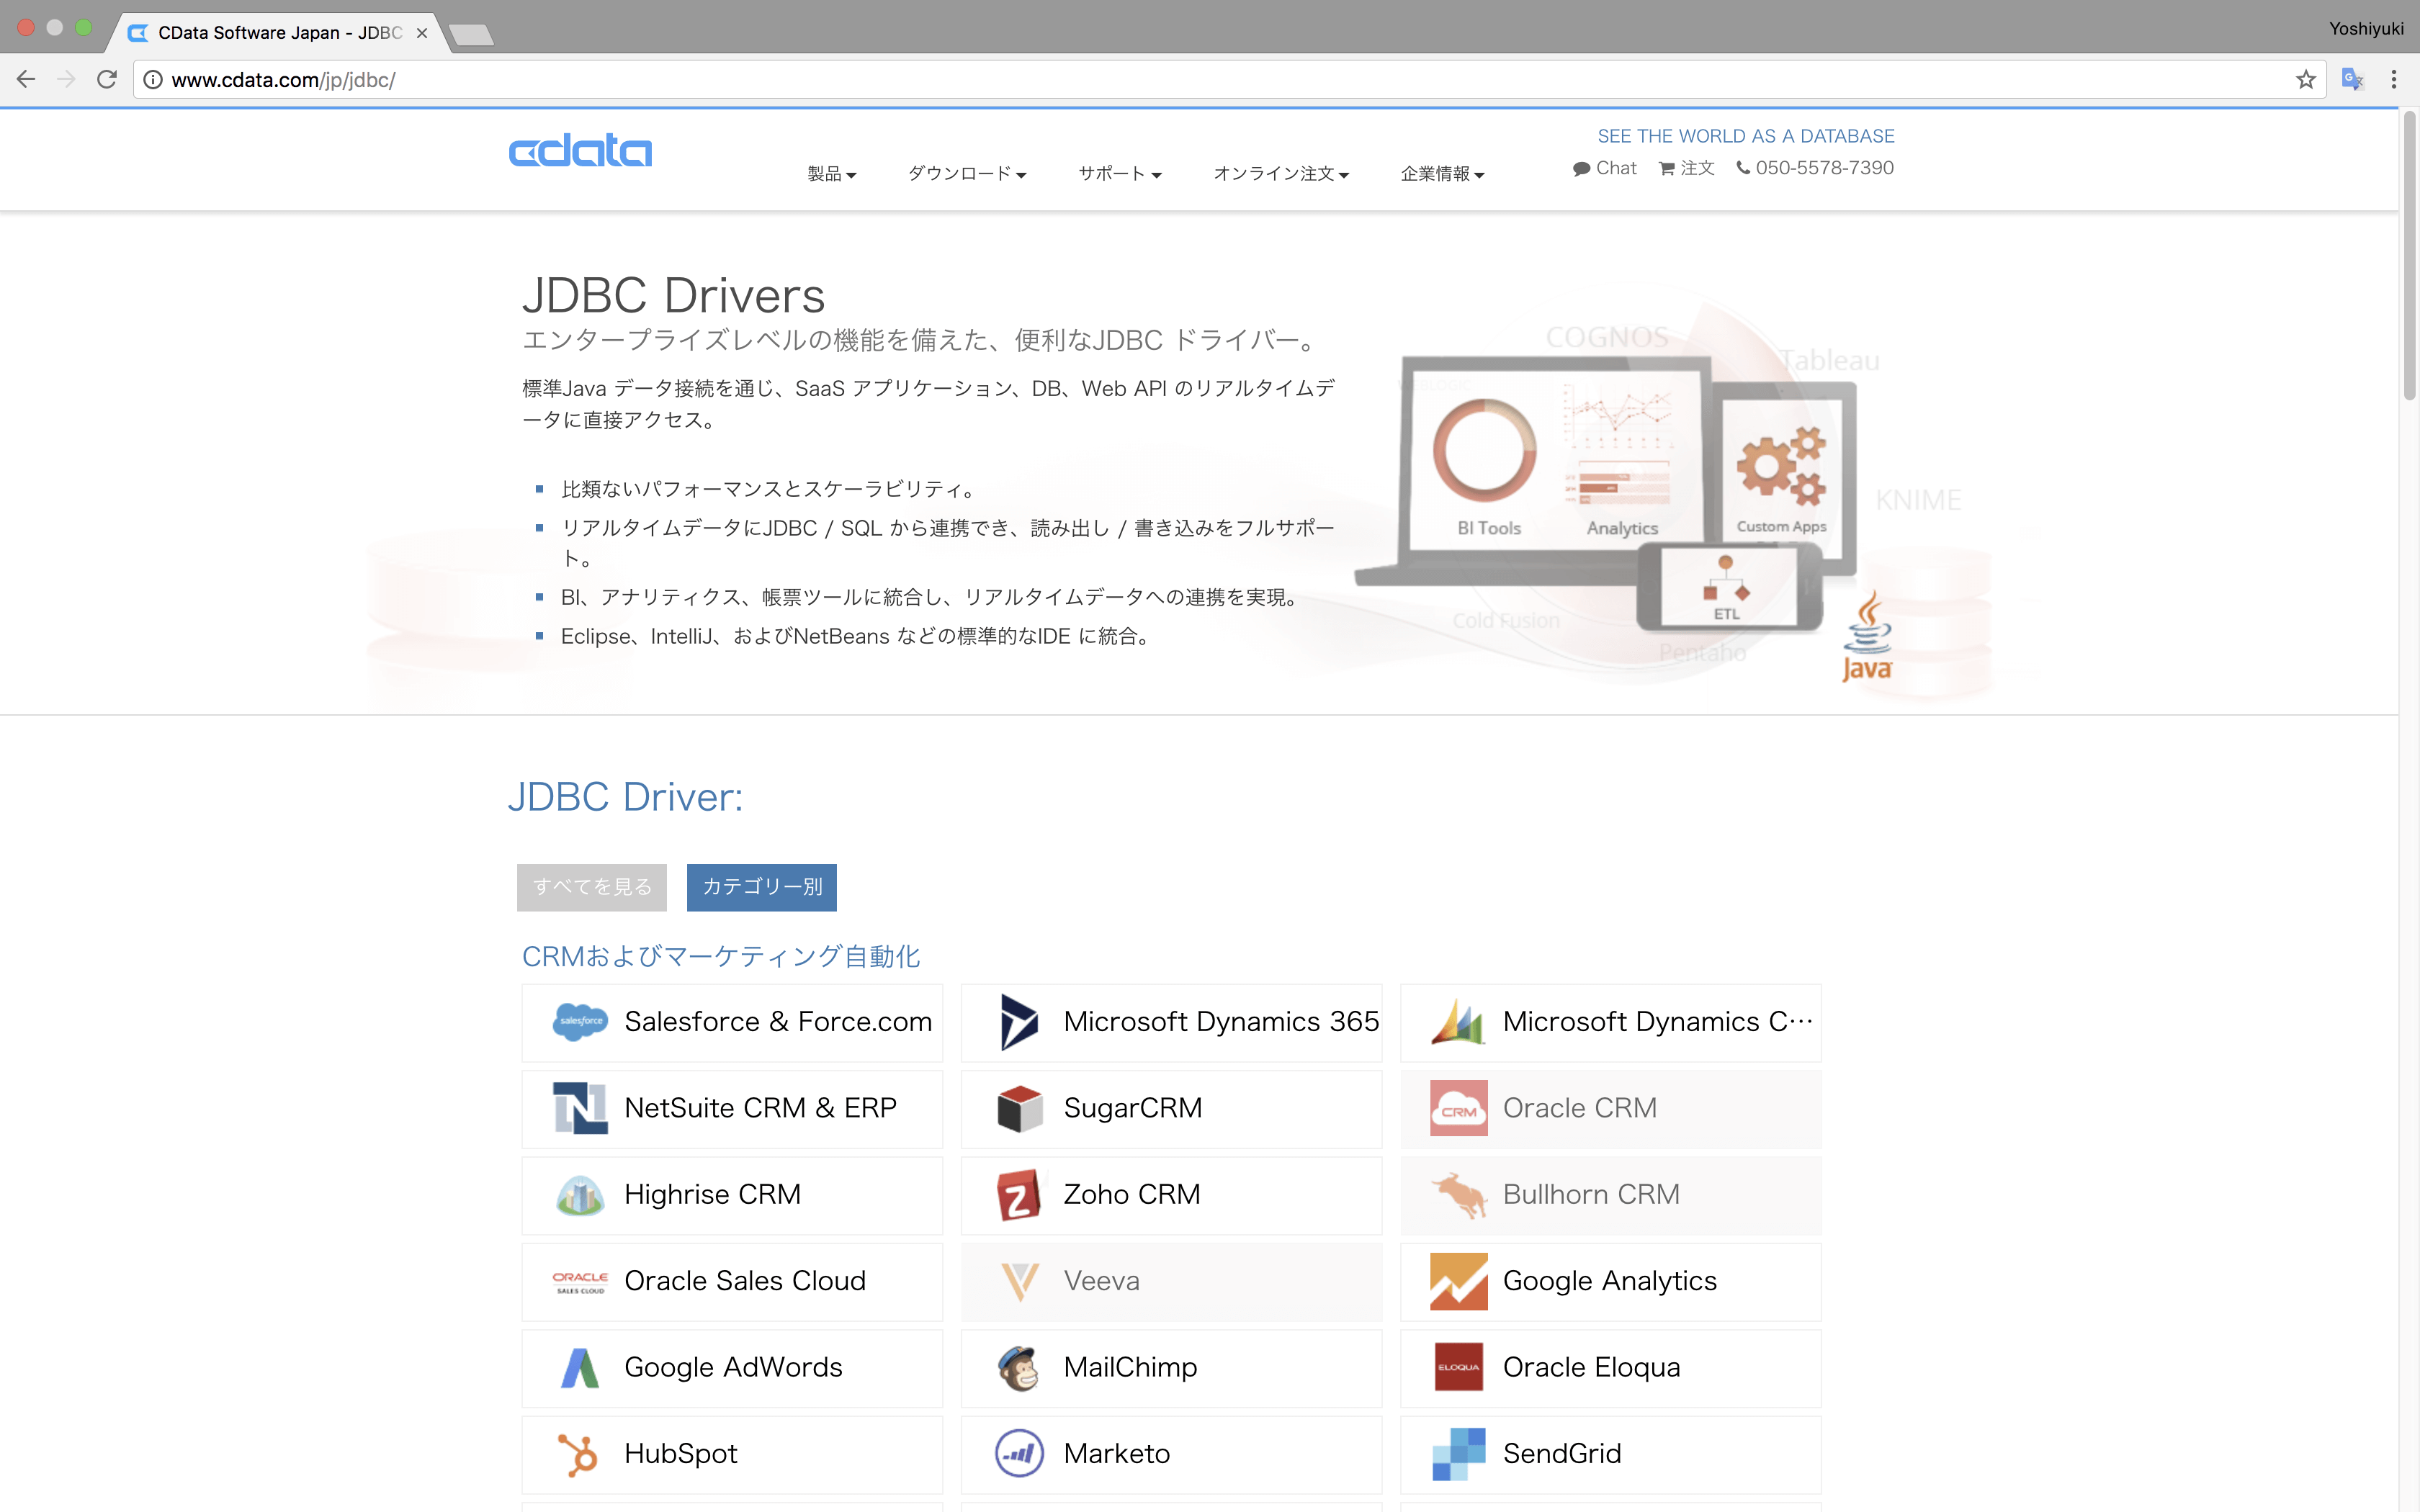2420x1512 pixels.
Task: Click the Veeva V logo icon
Action: tap(1019, 1281)
